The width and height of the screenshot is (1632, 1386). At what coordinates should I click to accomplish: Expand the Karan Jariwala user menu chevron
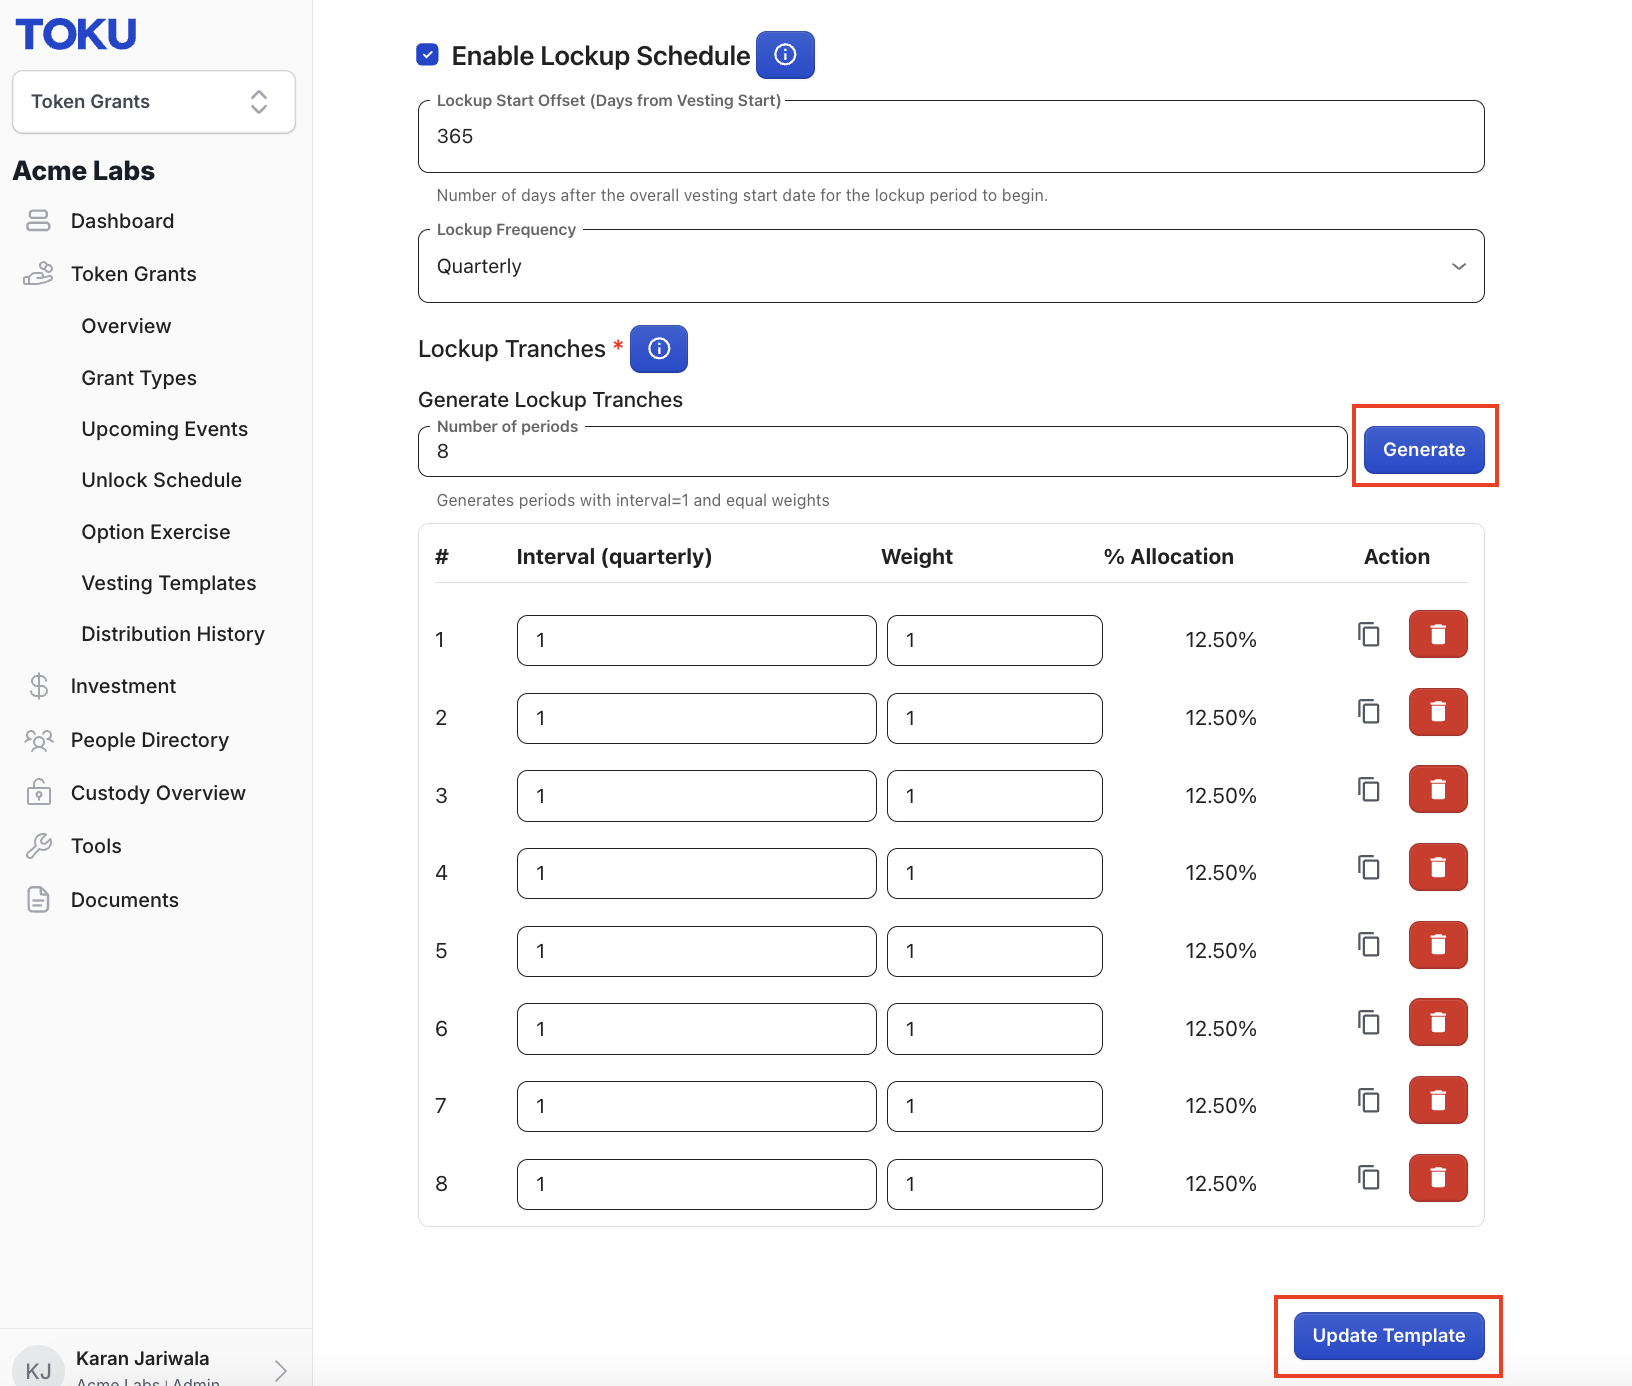pos(281,1370)
